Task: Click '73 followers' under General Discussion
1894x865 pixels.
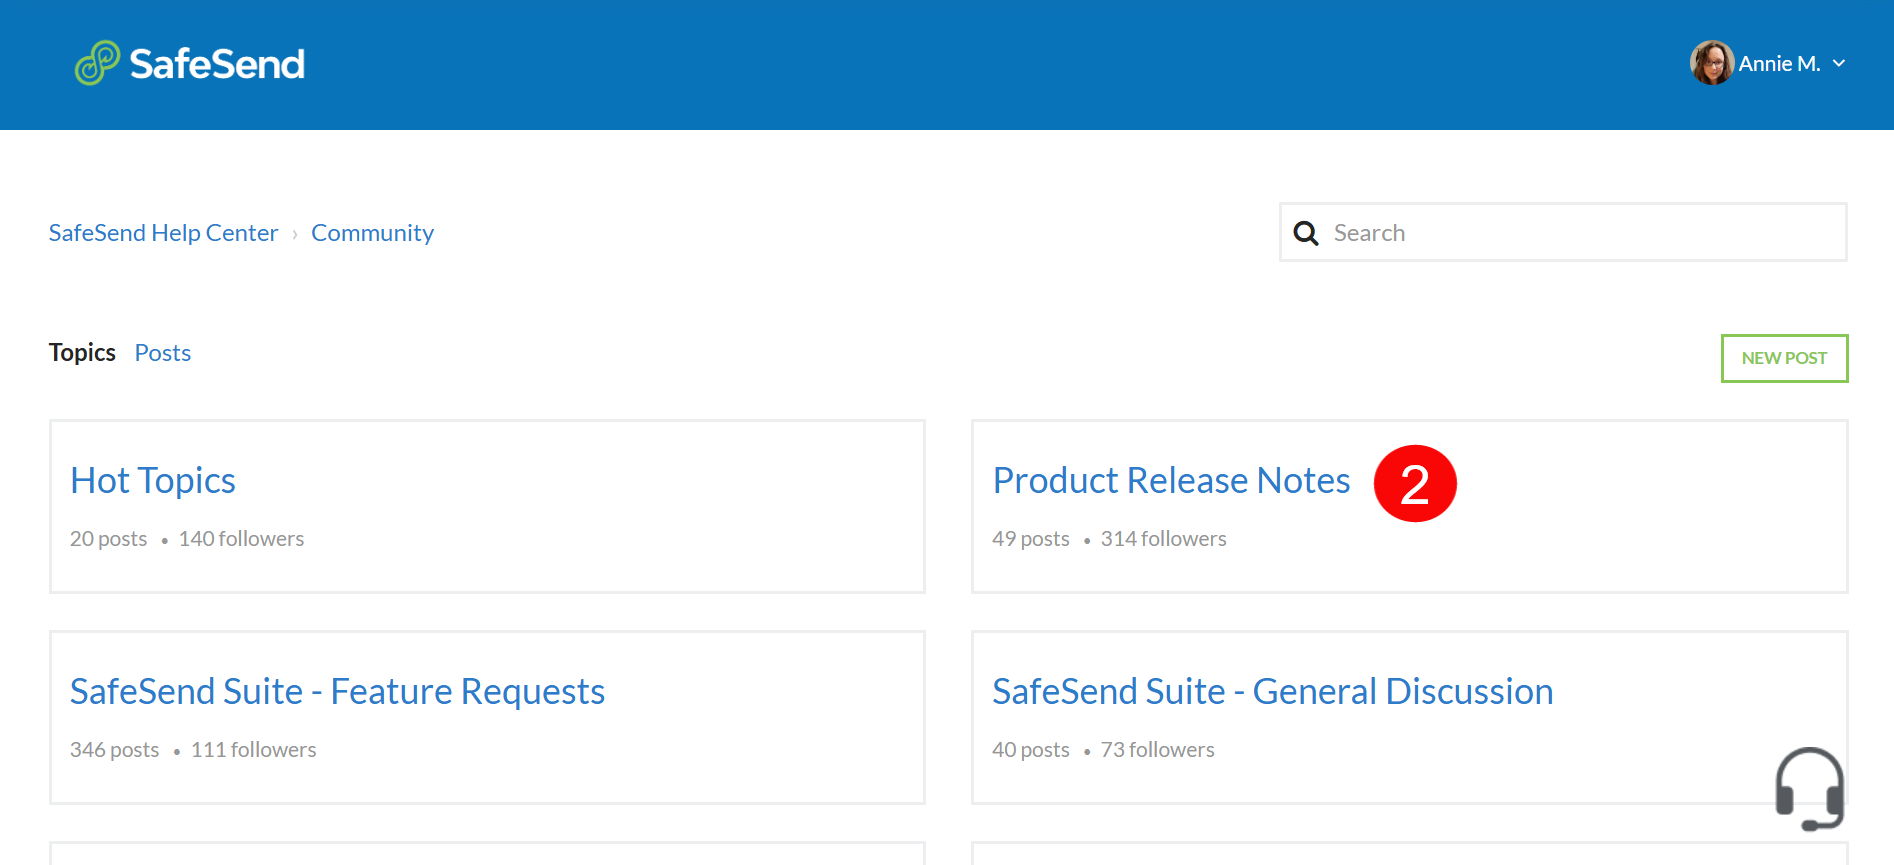Action: click(1157, 750)
